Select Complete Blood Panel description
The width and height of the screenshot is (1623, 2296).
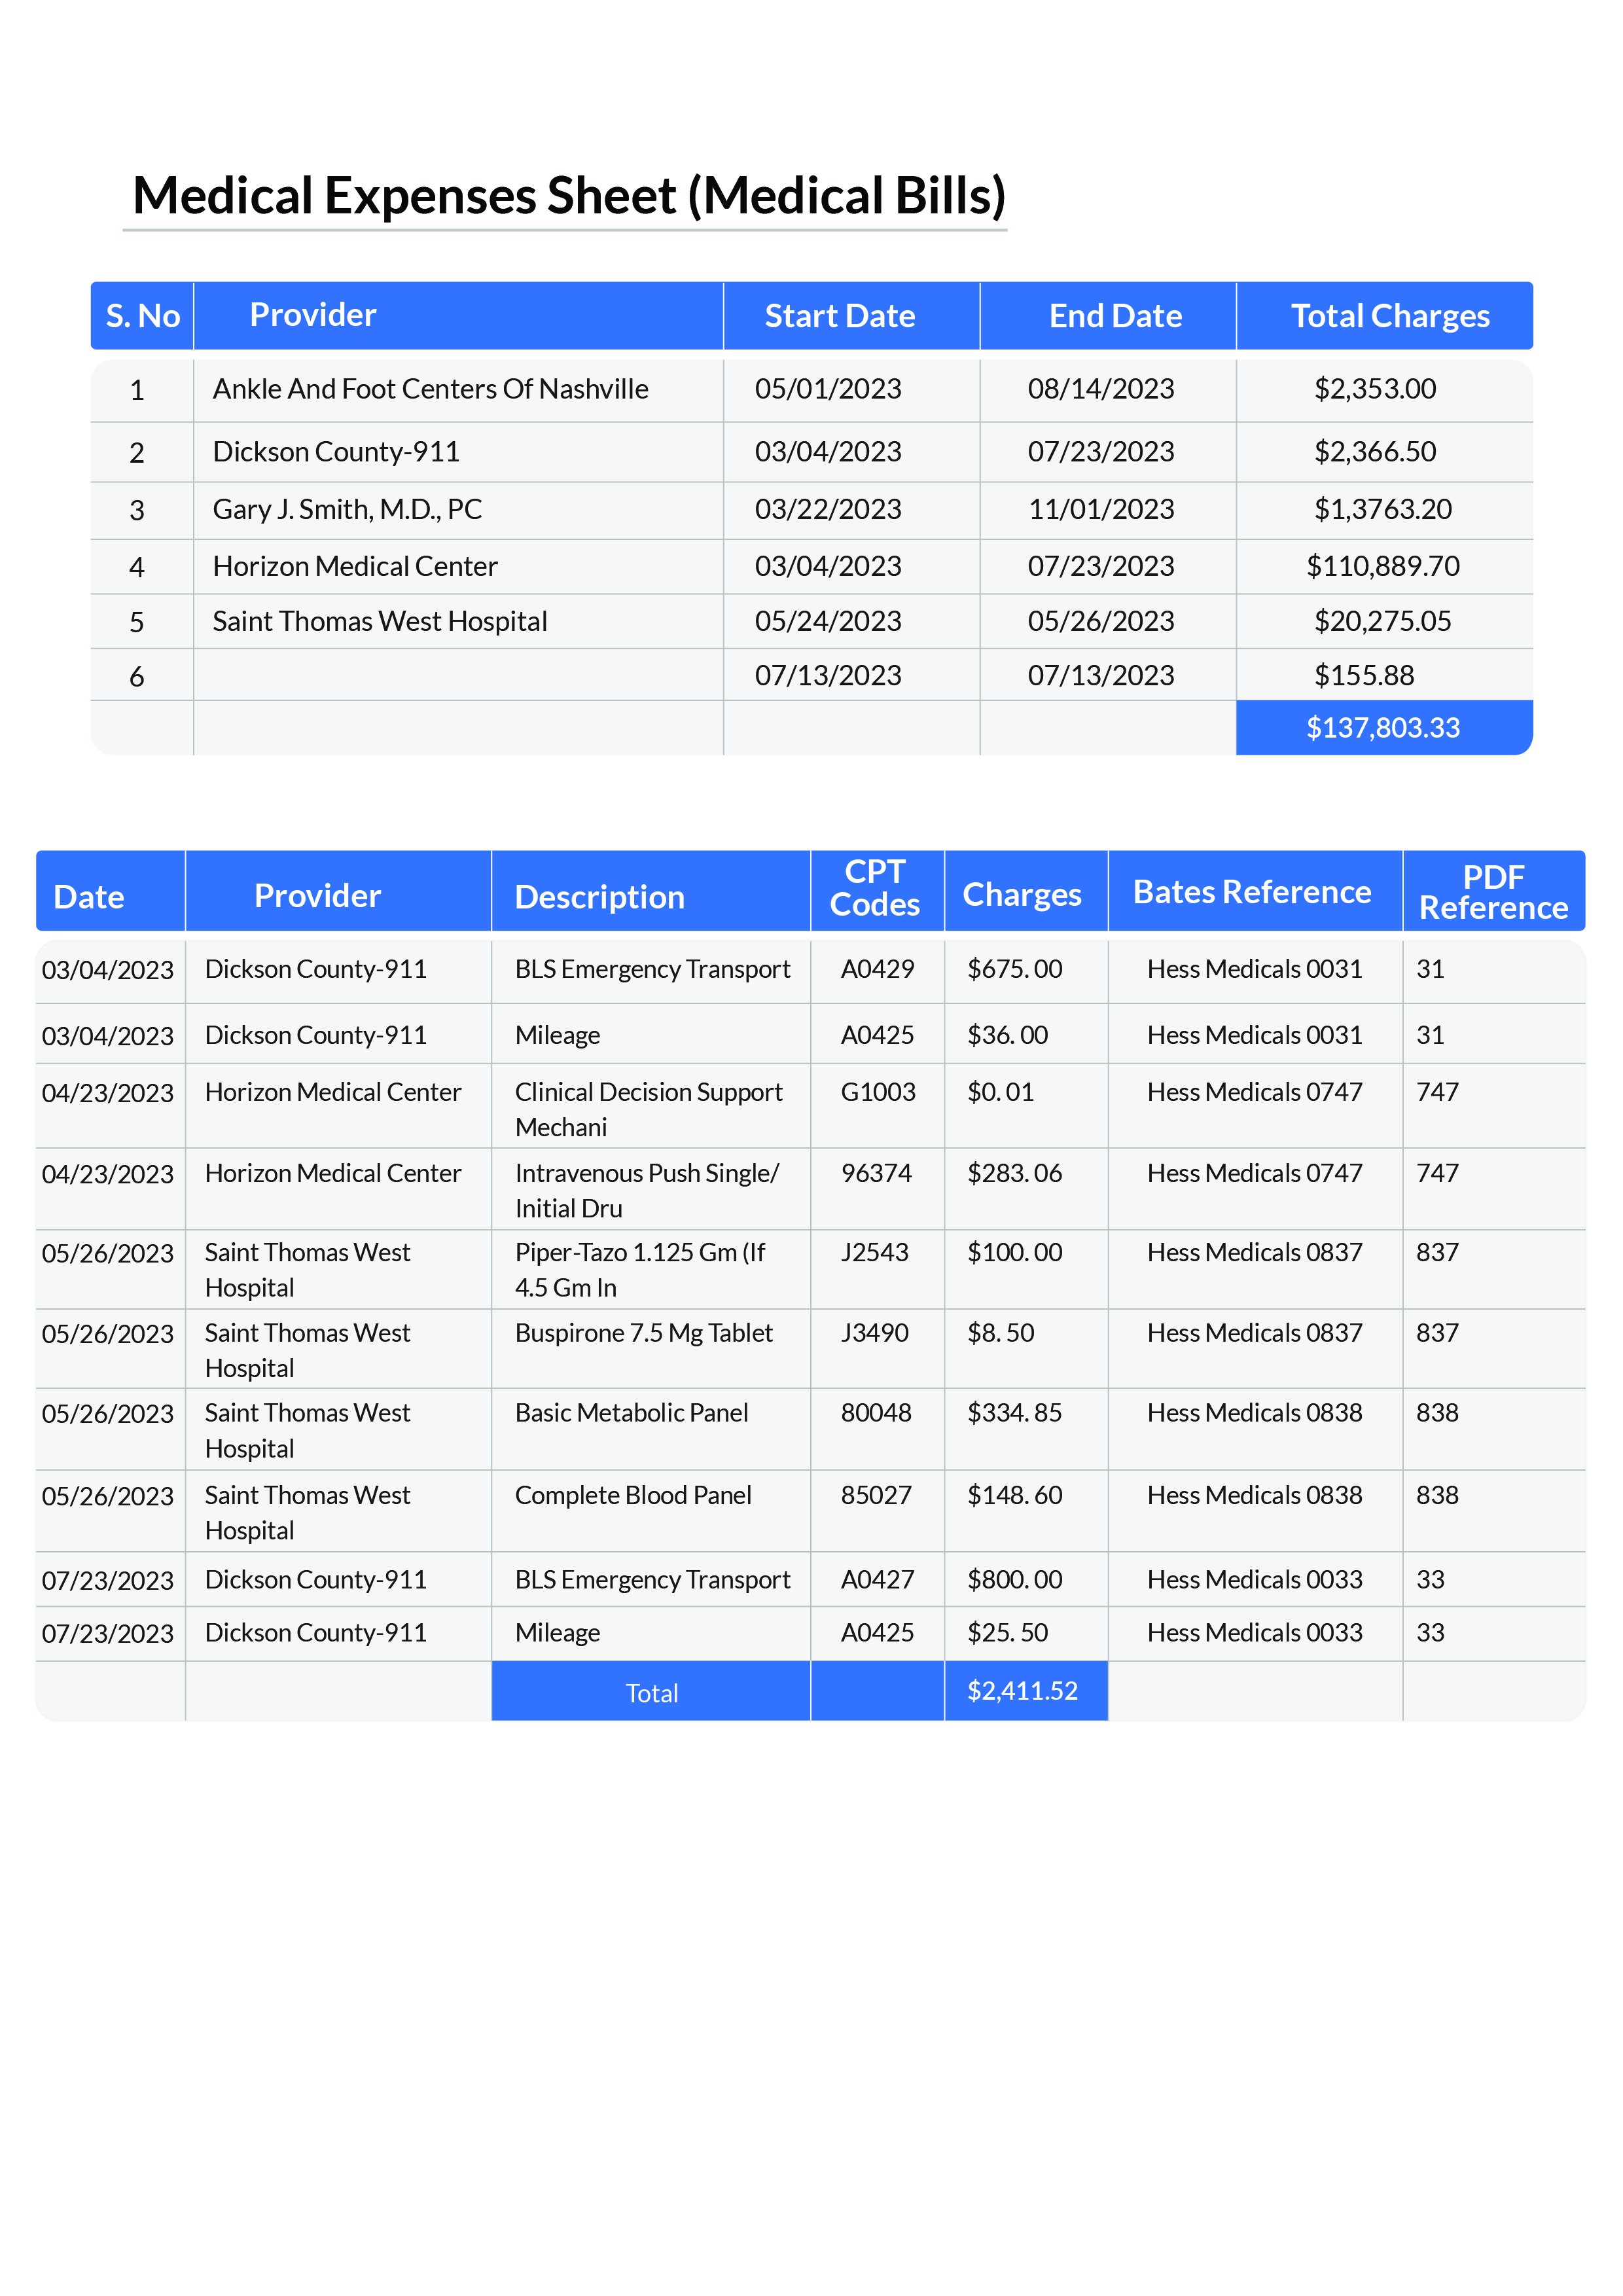[633, 1495]
